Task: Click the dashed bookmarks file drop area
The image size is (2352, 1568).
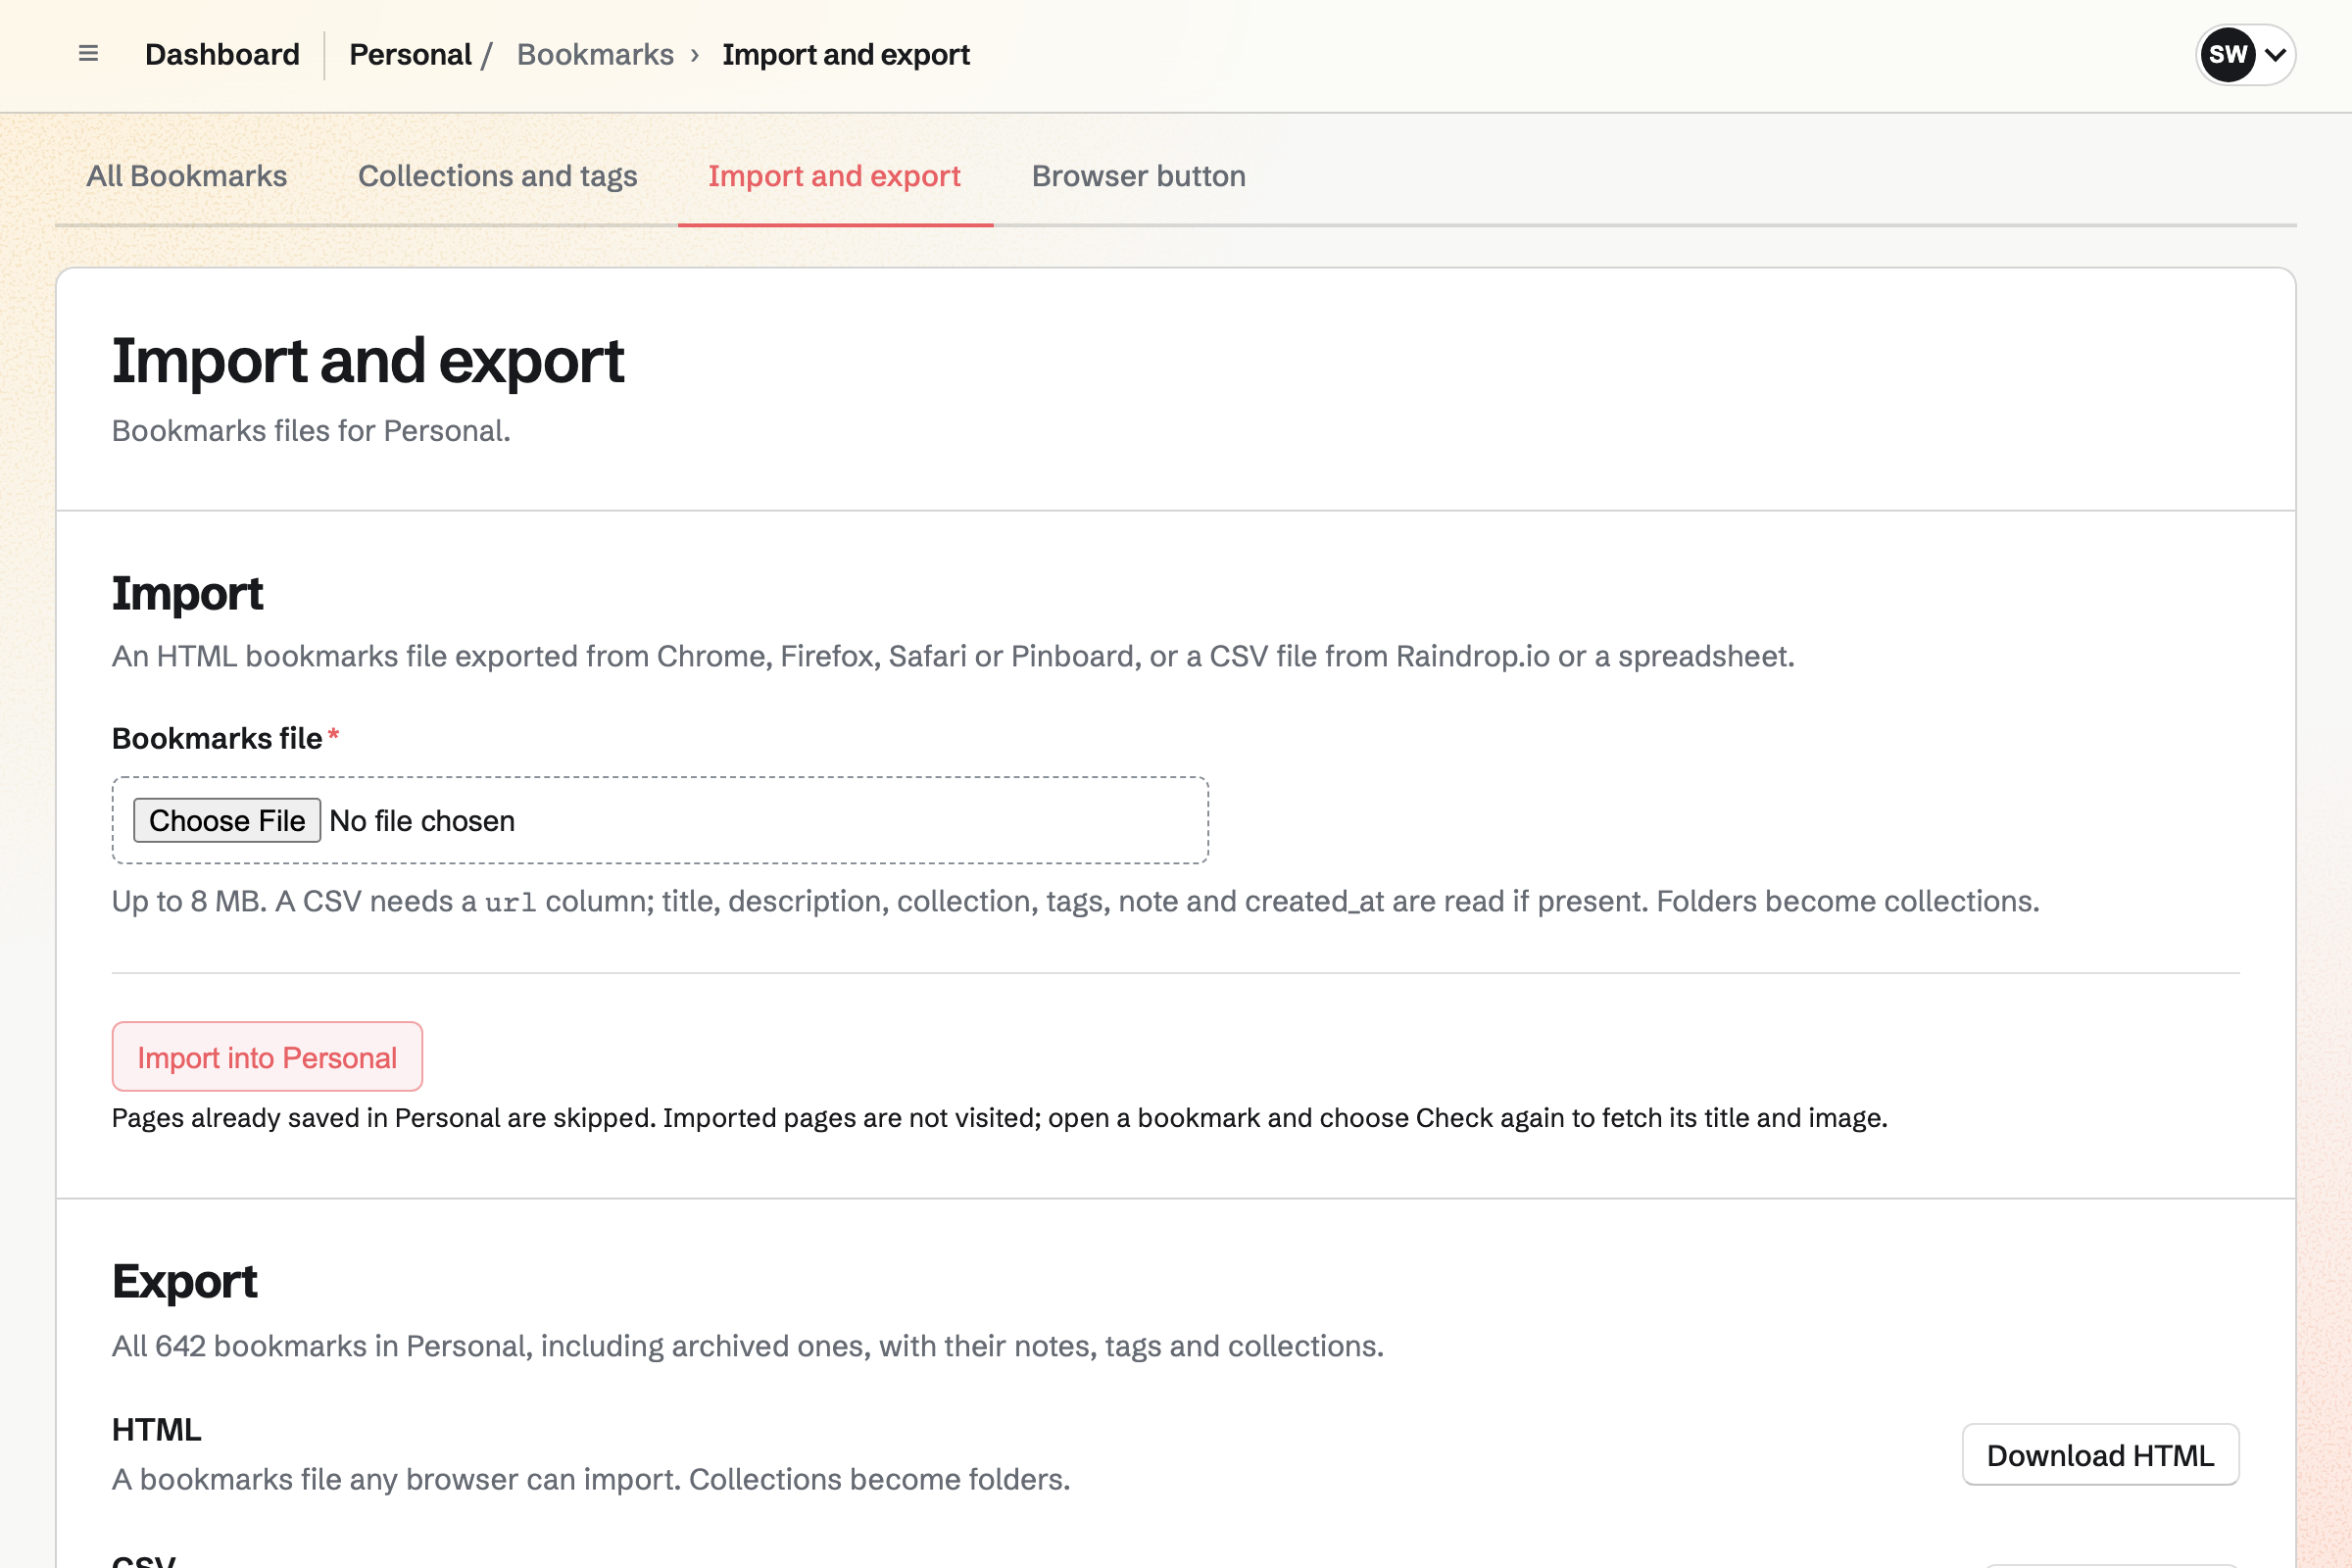Action: [x=660, y=820]
